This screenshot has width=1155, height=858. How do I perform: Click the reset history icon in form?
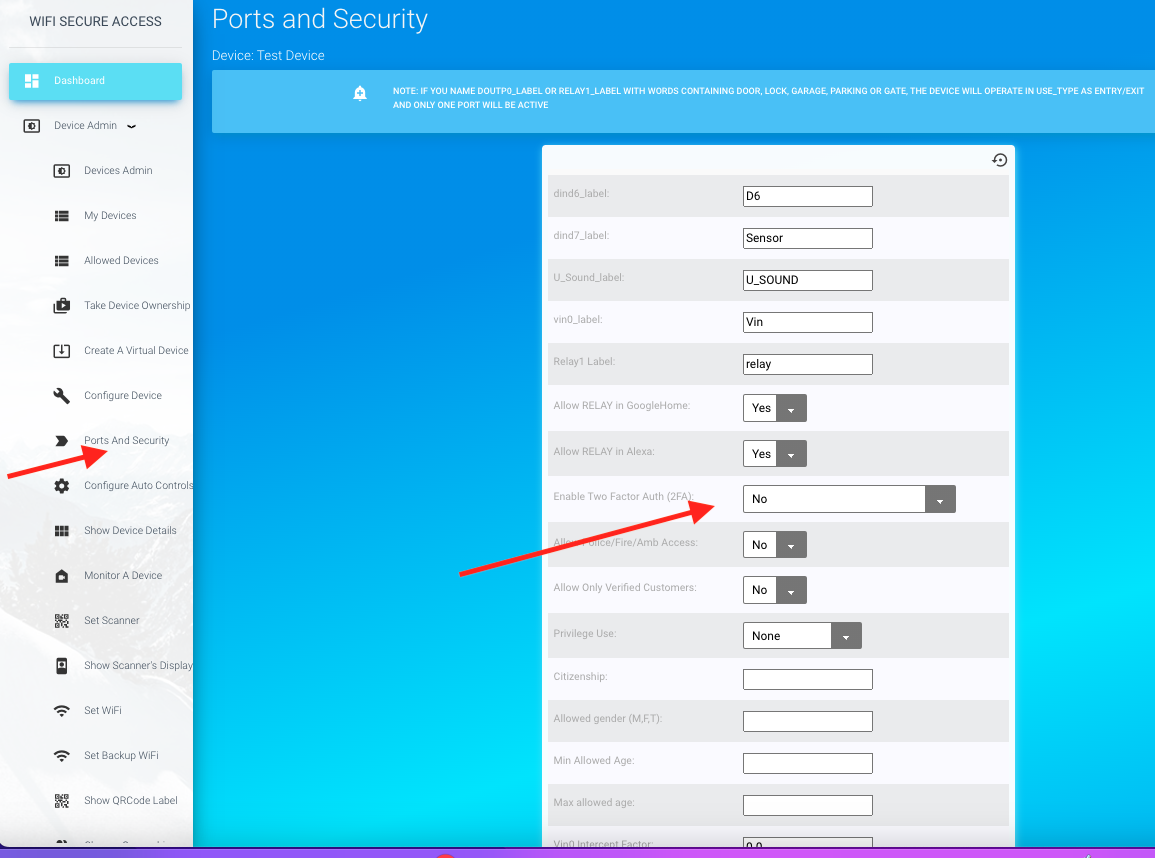point(1000,160)
